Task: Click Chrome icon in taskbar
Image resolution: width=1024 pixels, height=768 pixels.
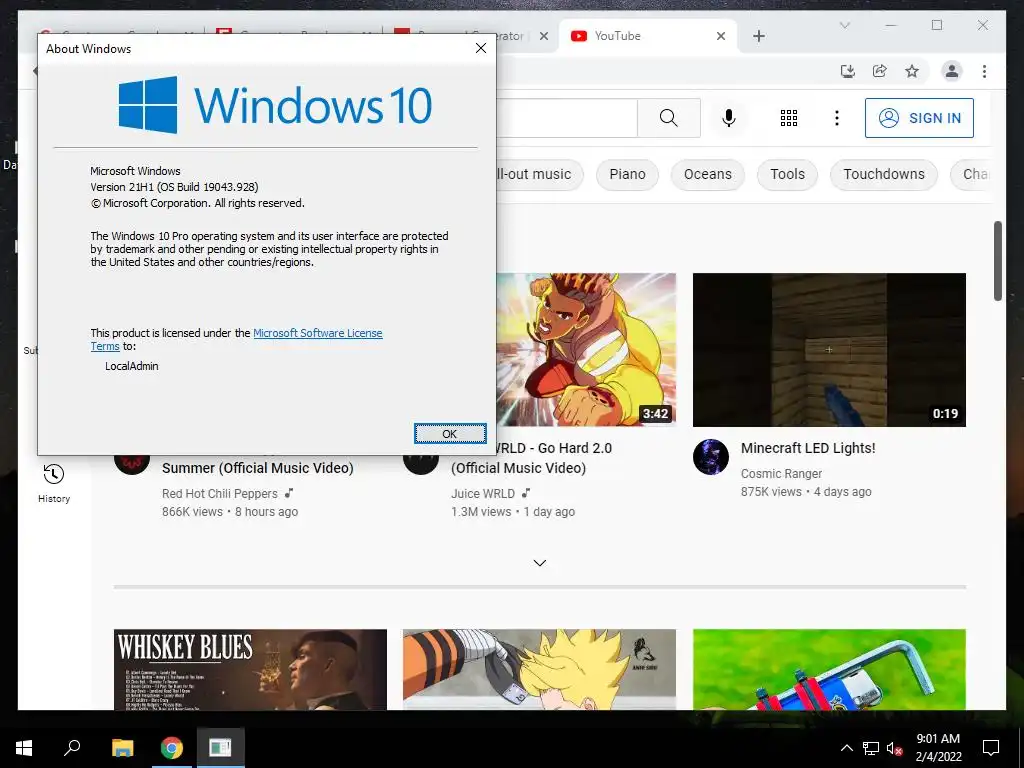Action: [x=172, y=748]
